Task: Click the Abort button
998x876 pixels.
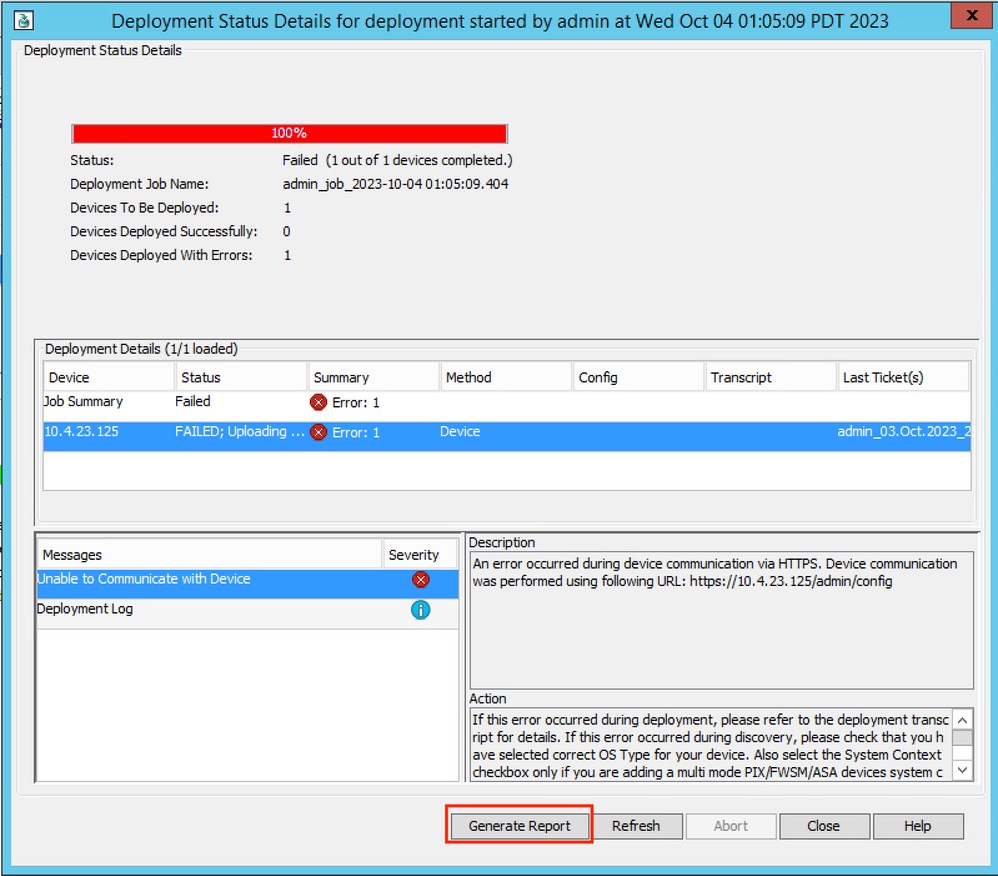Action: point(731,826)
